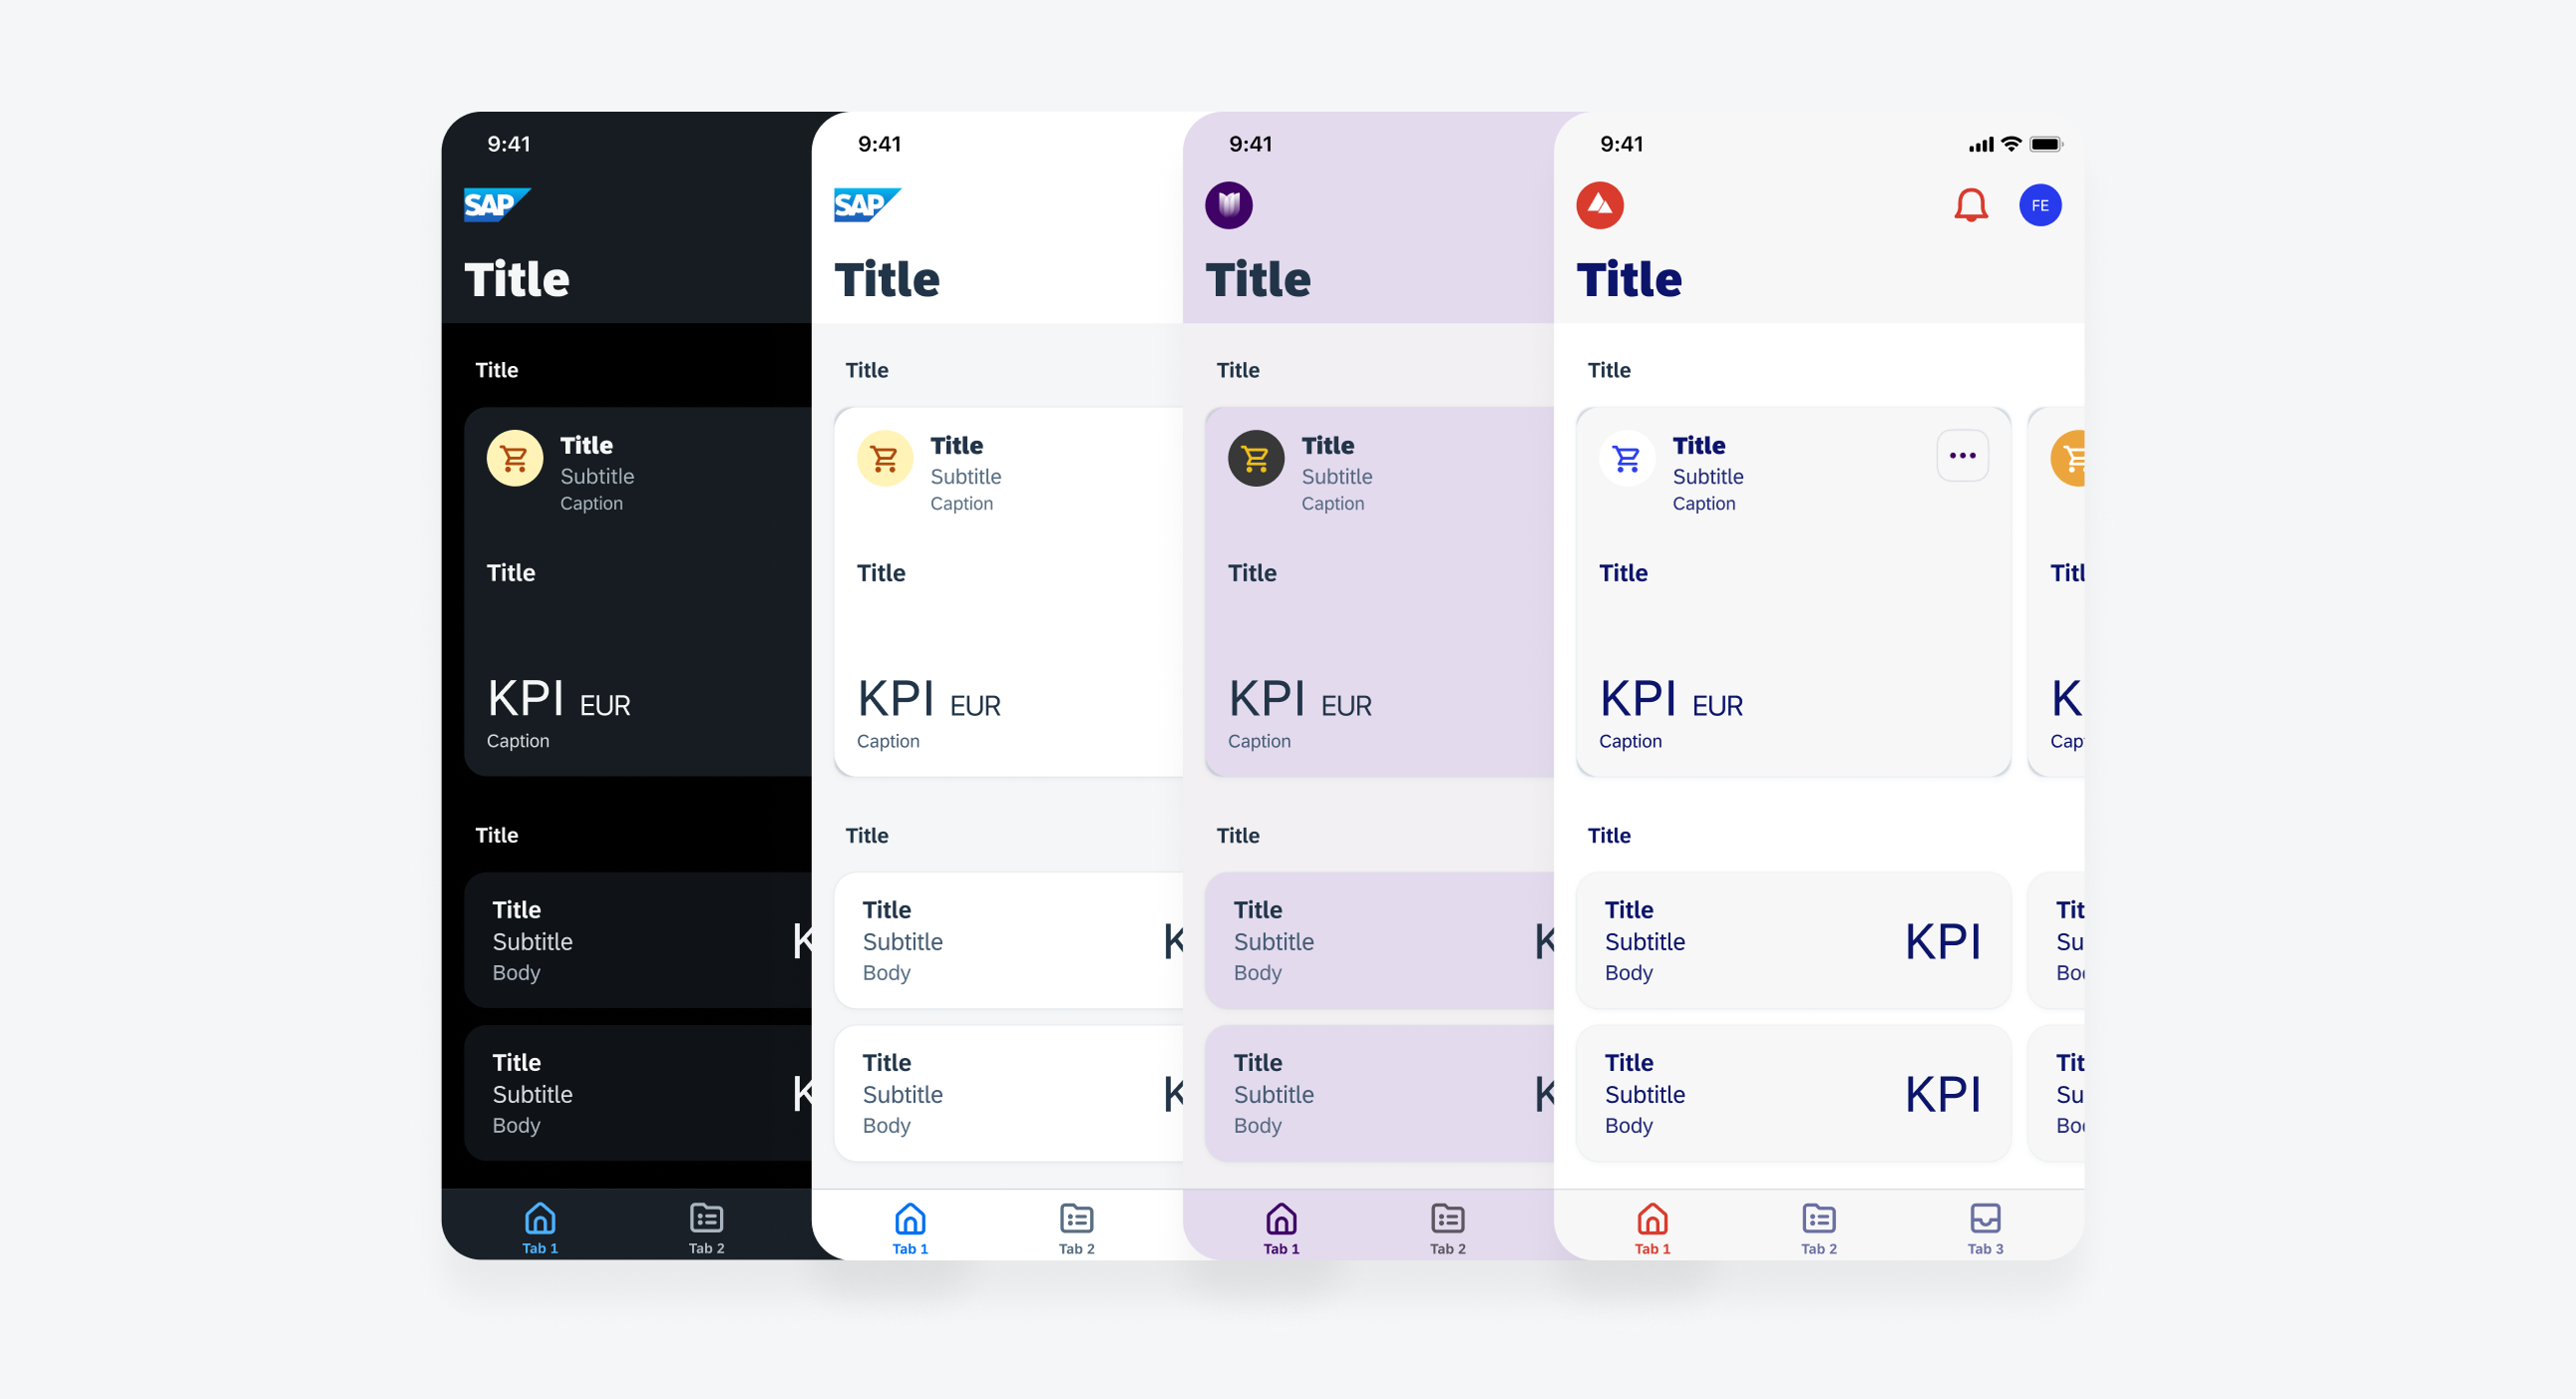Click the SAP logo icon in white theme
This screenshot has width=2576, height=1399.
[x=869, y=205]
